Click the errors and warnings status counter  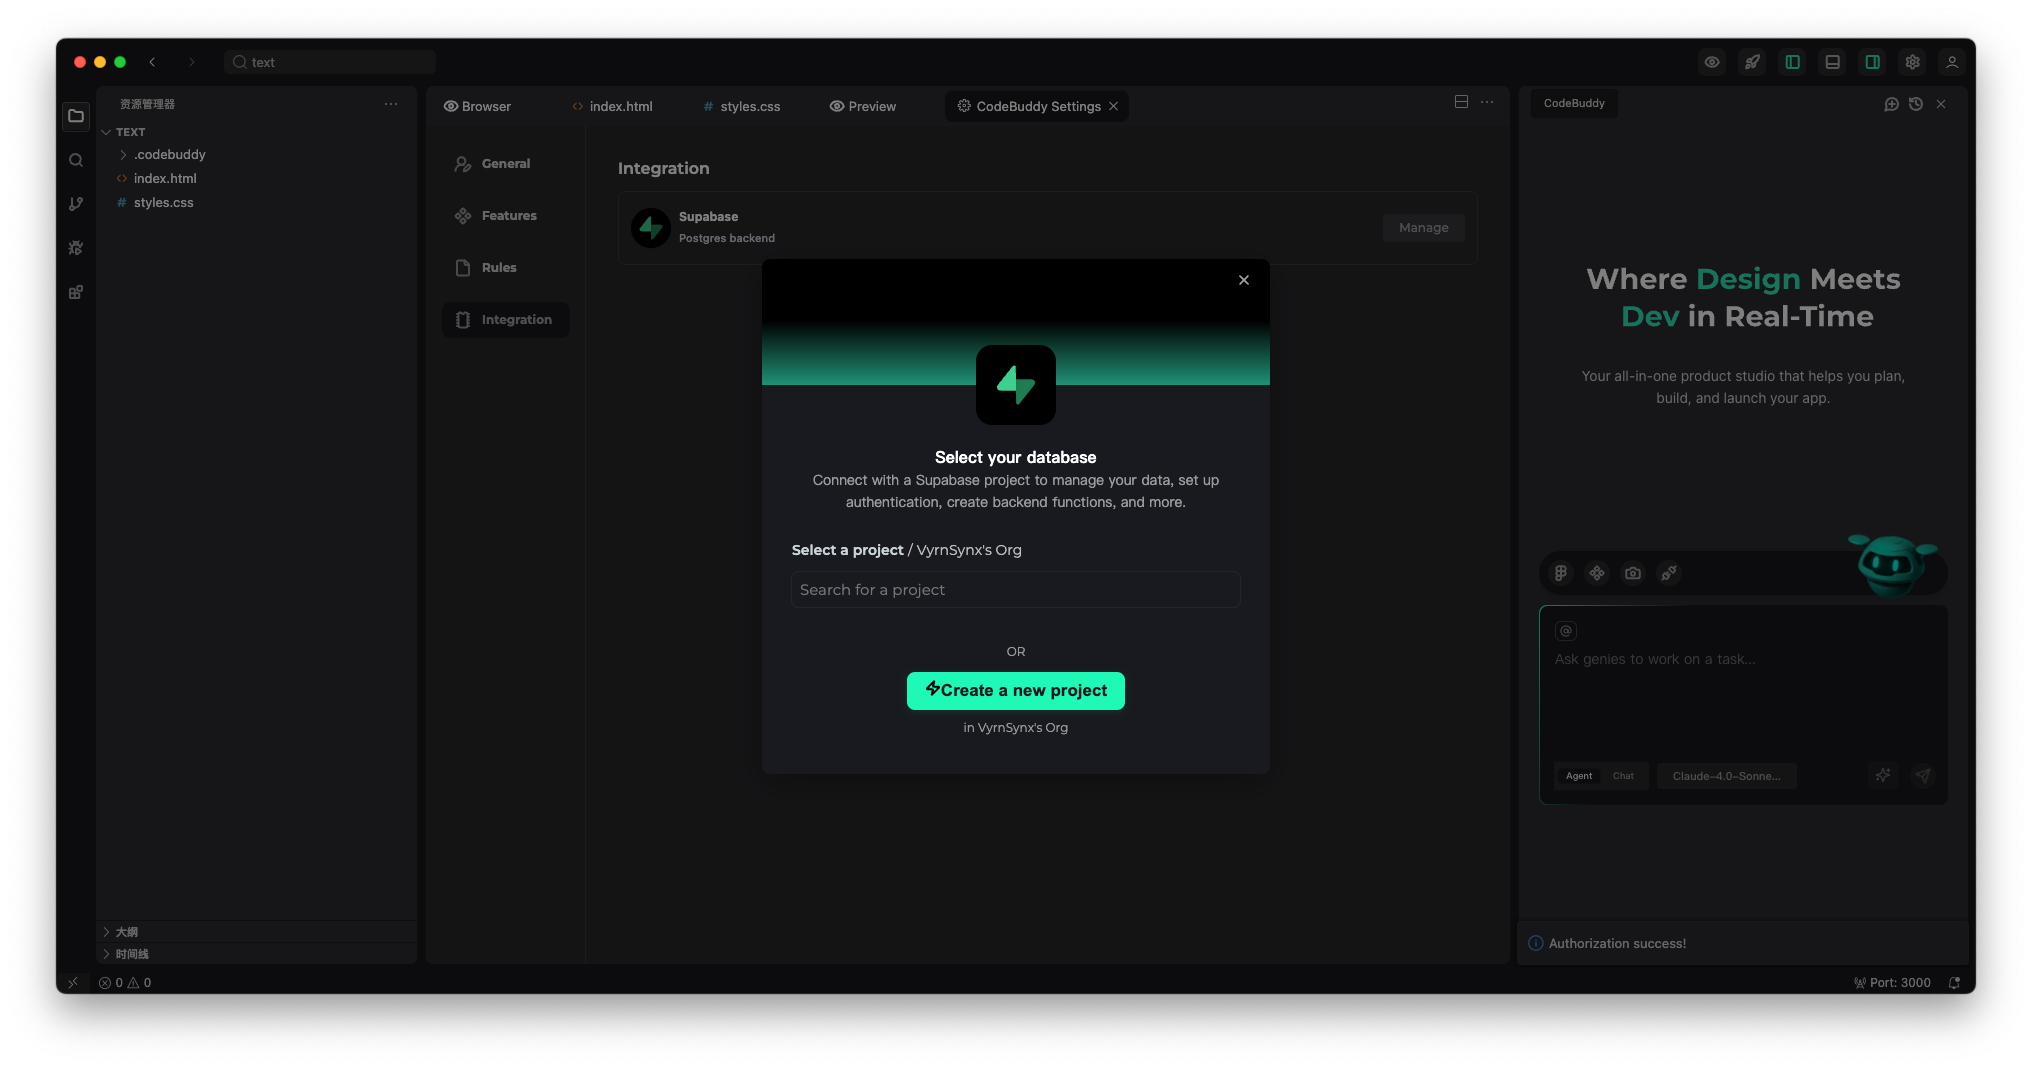click(x=125, y=983)
